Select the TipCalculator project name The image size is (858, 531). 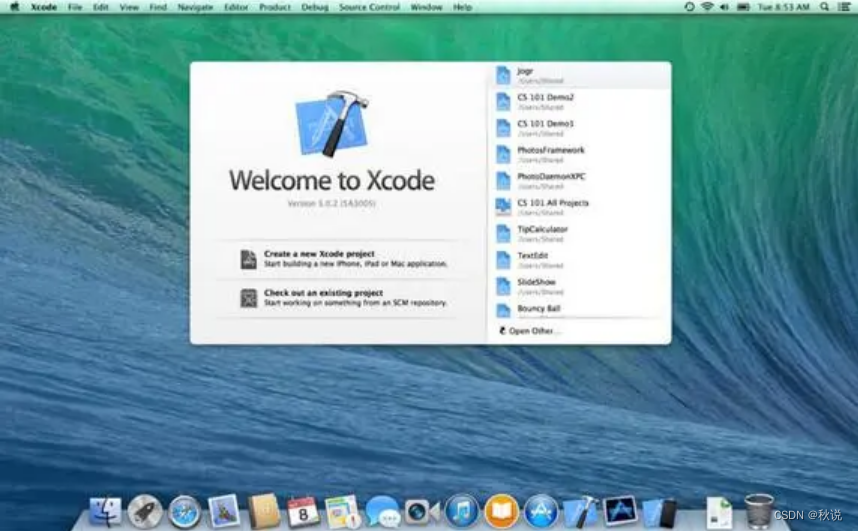(542, 229)
